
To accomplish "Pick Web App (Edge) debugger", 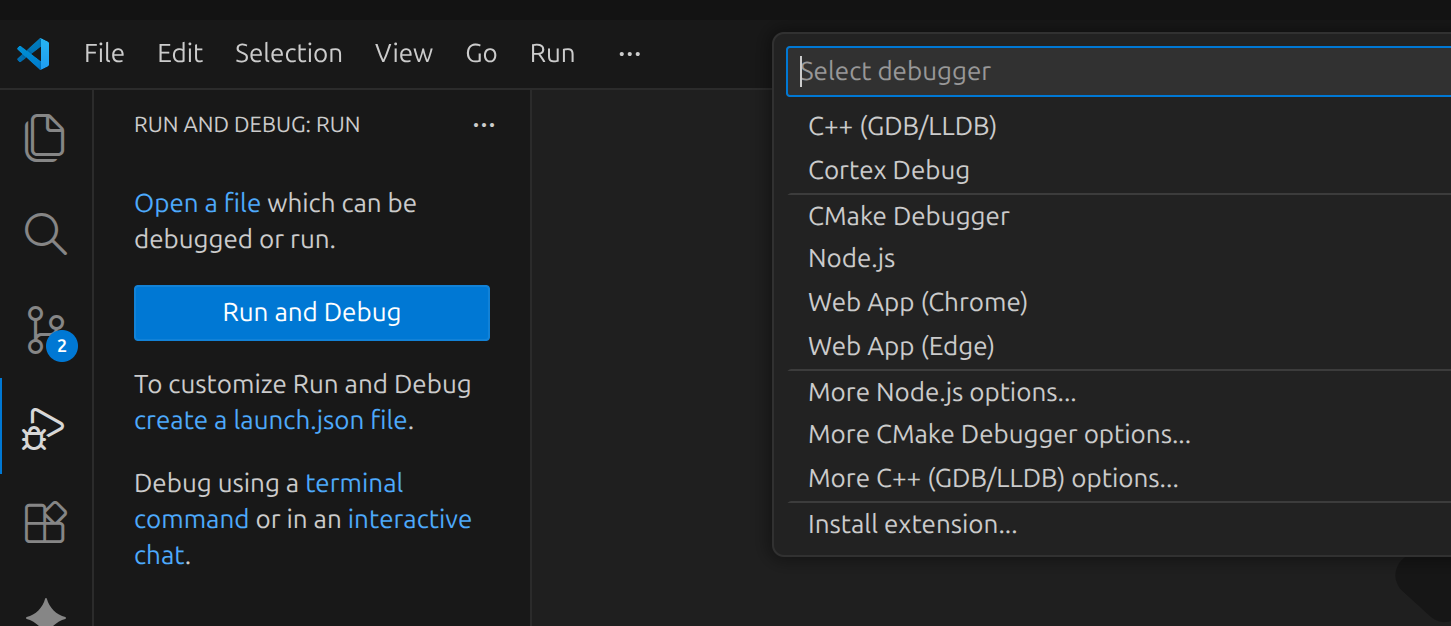I will coord(1120,346).
